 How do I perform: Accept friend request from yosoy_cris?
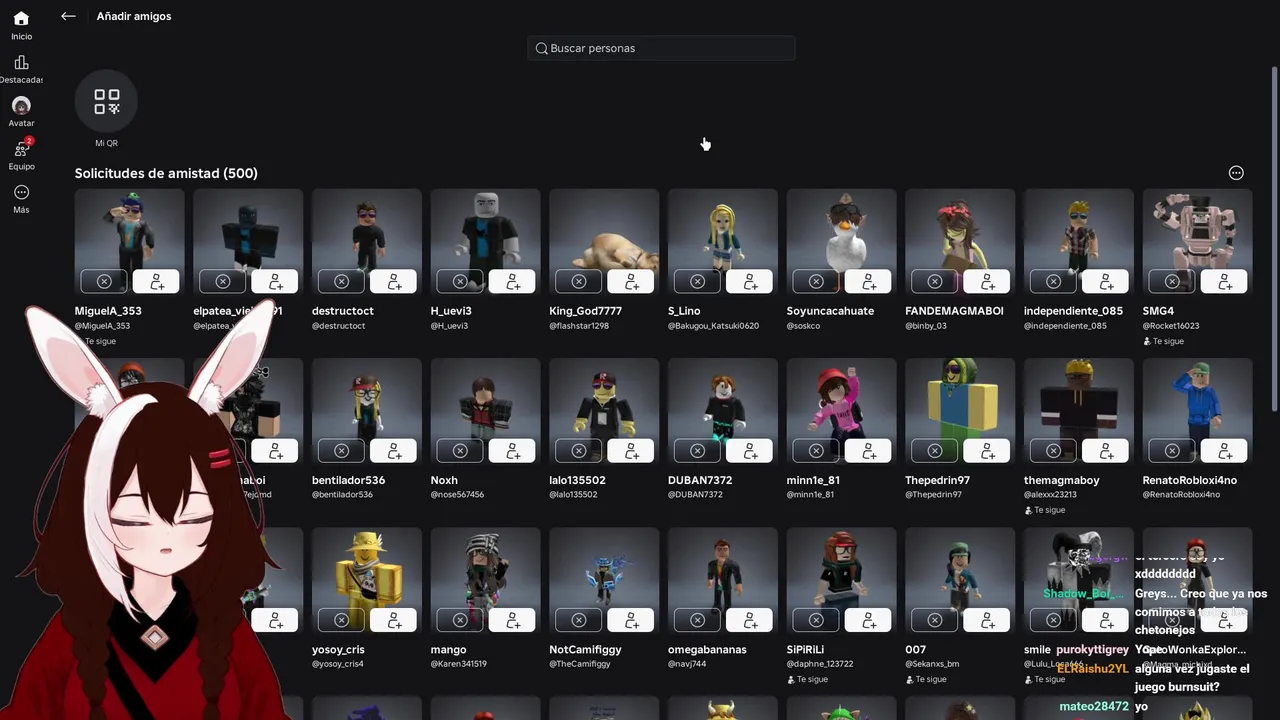[394, 620]
